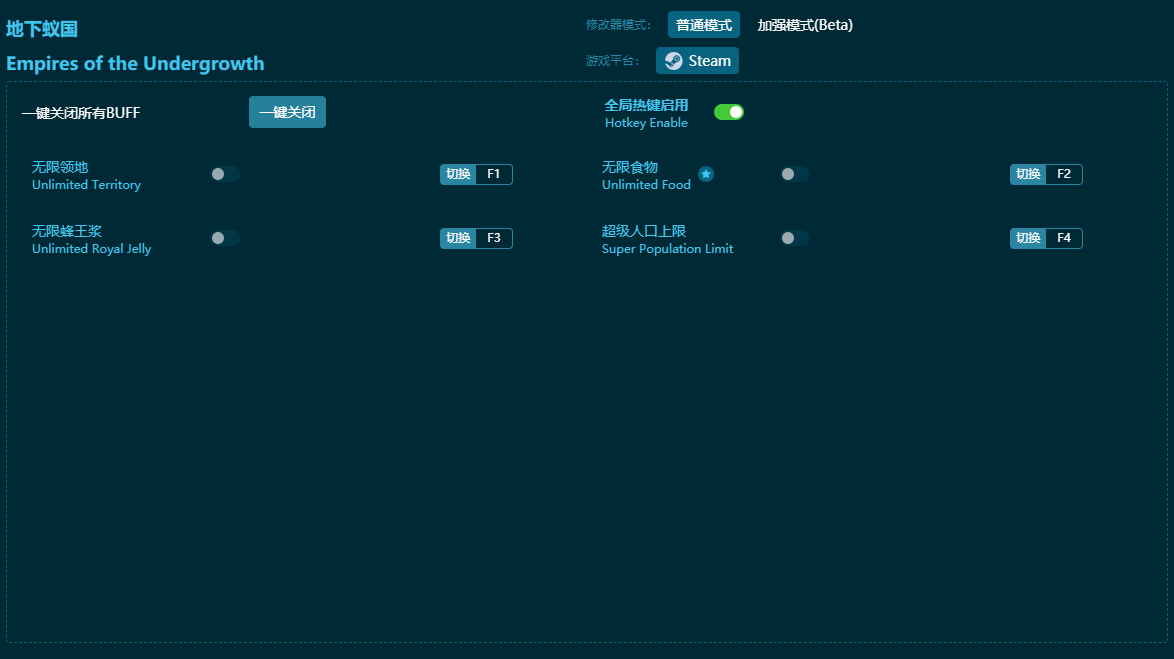Click 切换 button for F2 hotkey
The image size is (1174, 659).
[1028, 174]
